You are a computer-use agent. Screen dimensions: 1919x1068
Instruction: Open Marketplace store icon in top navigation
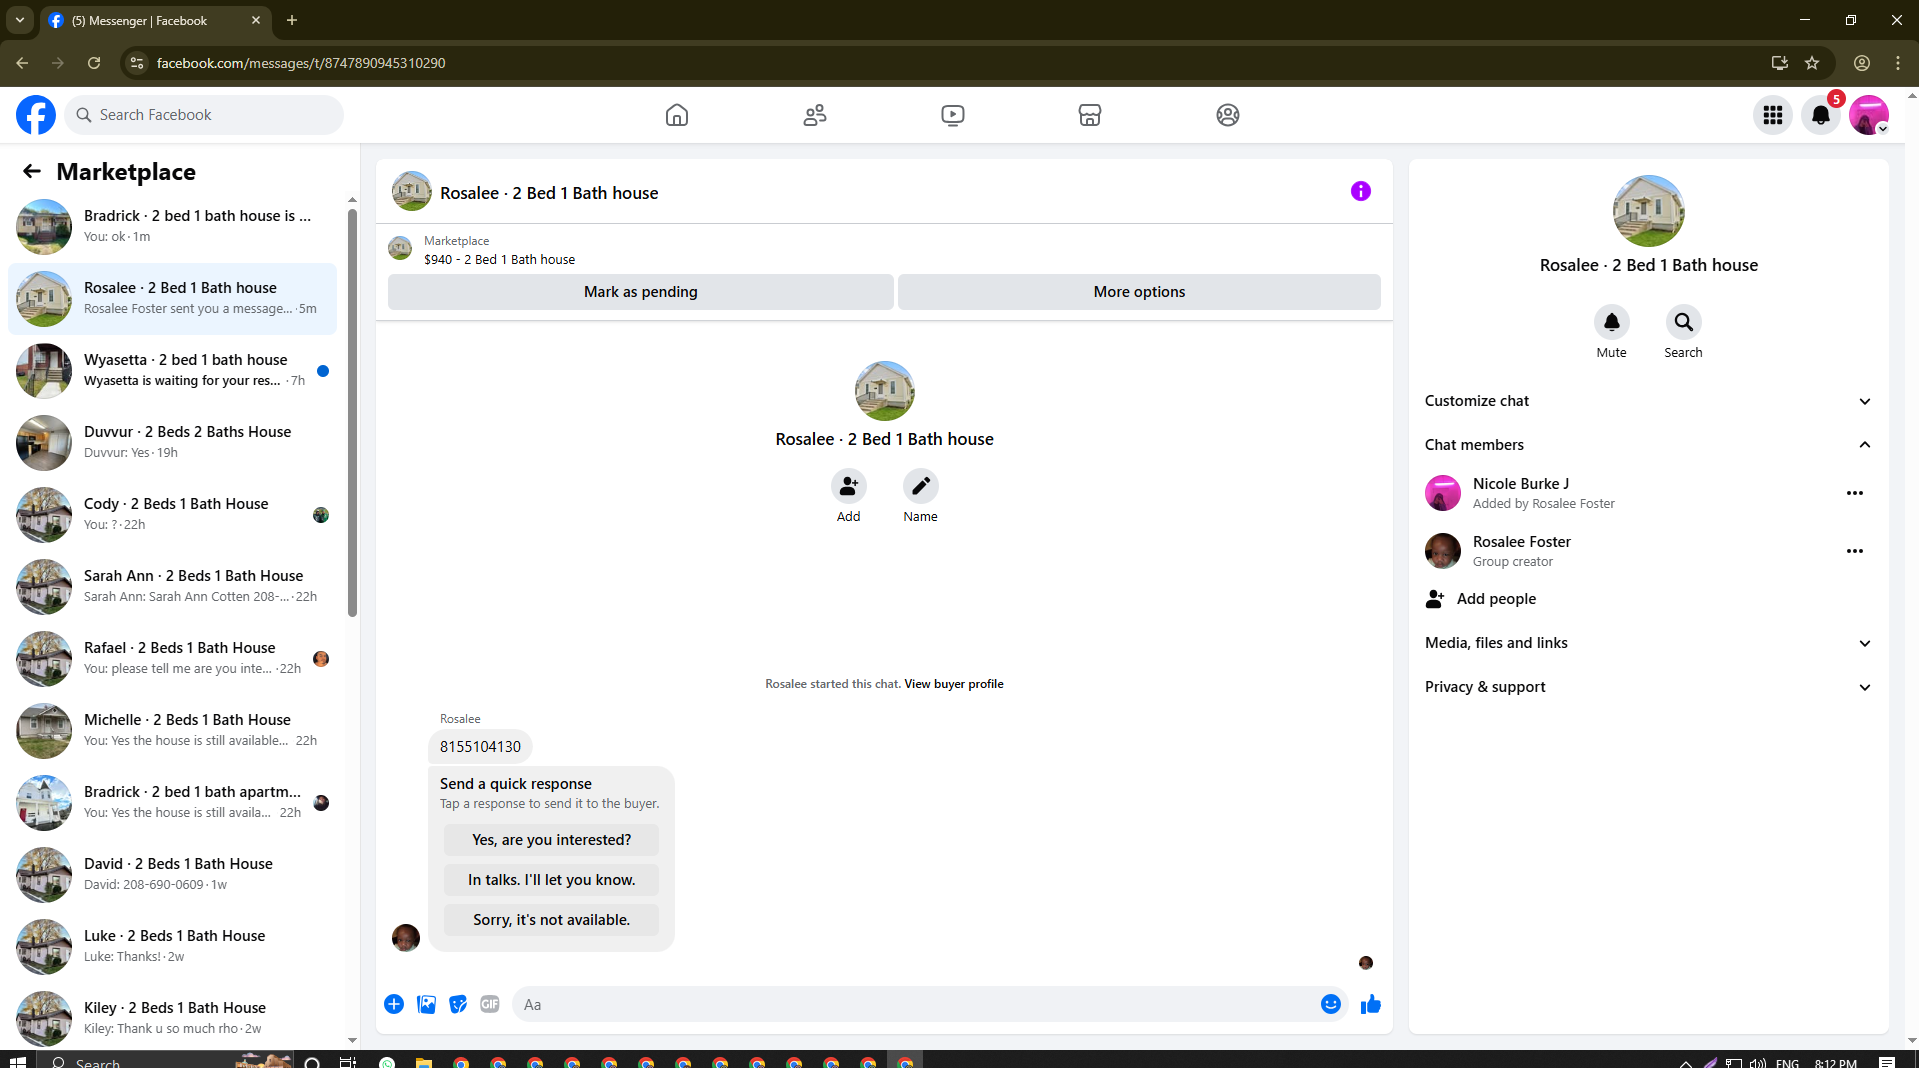point(1090,115)
